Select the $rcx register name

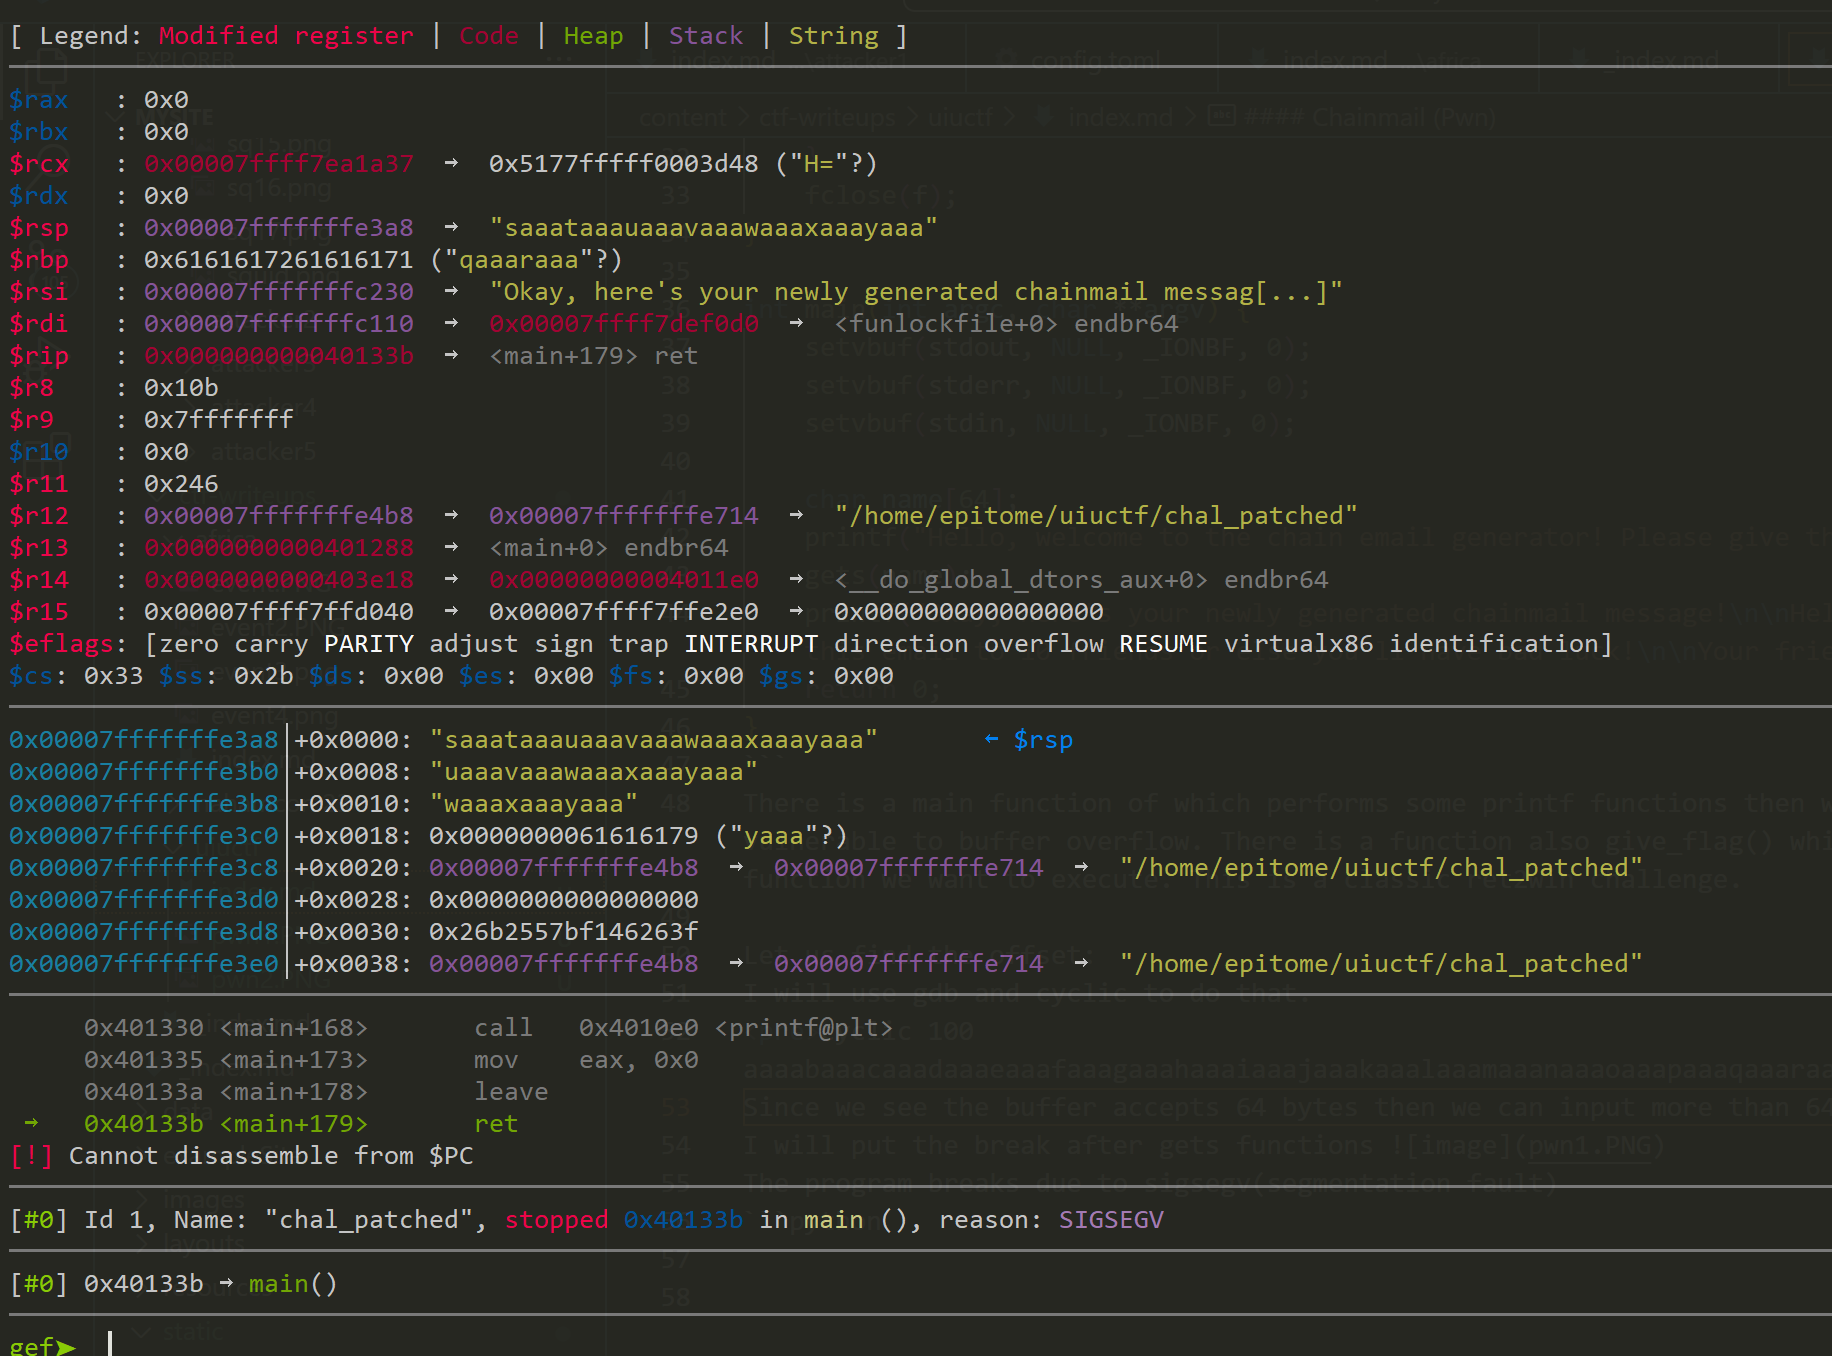click(x=39, y=164)
